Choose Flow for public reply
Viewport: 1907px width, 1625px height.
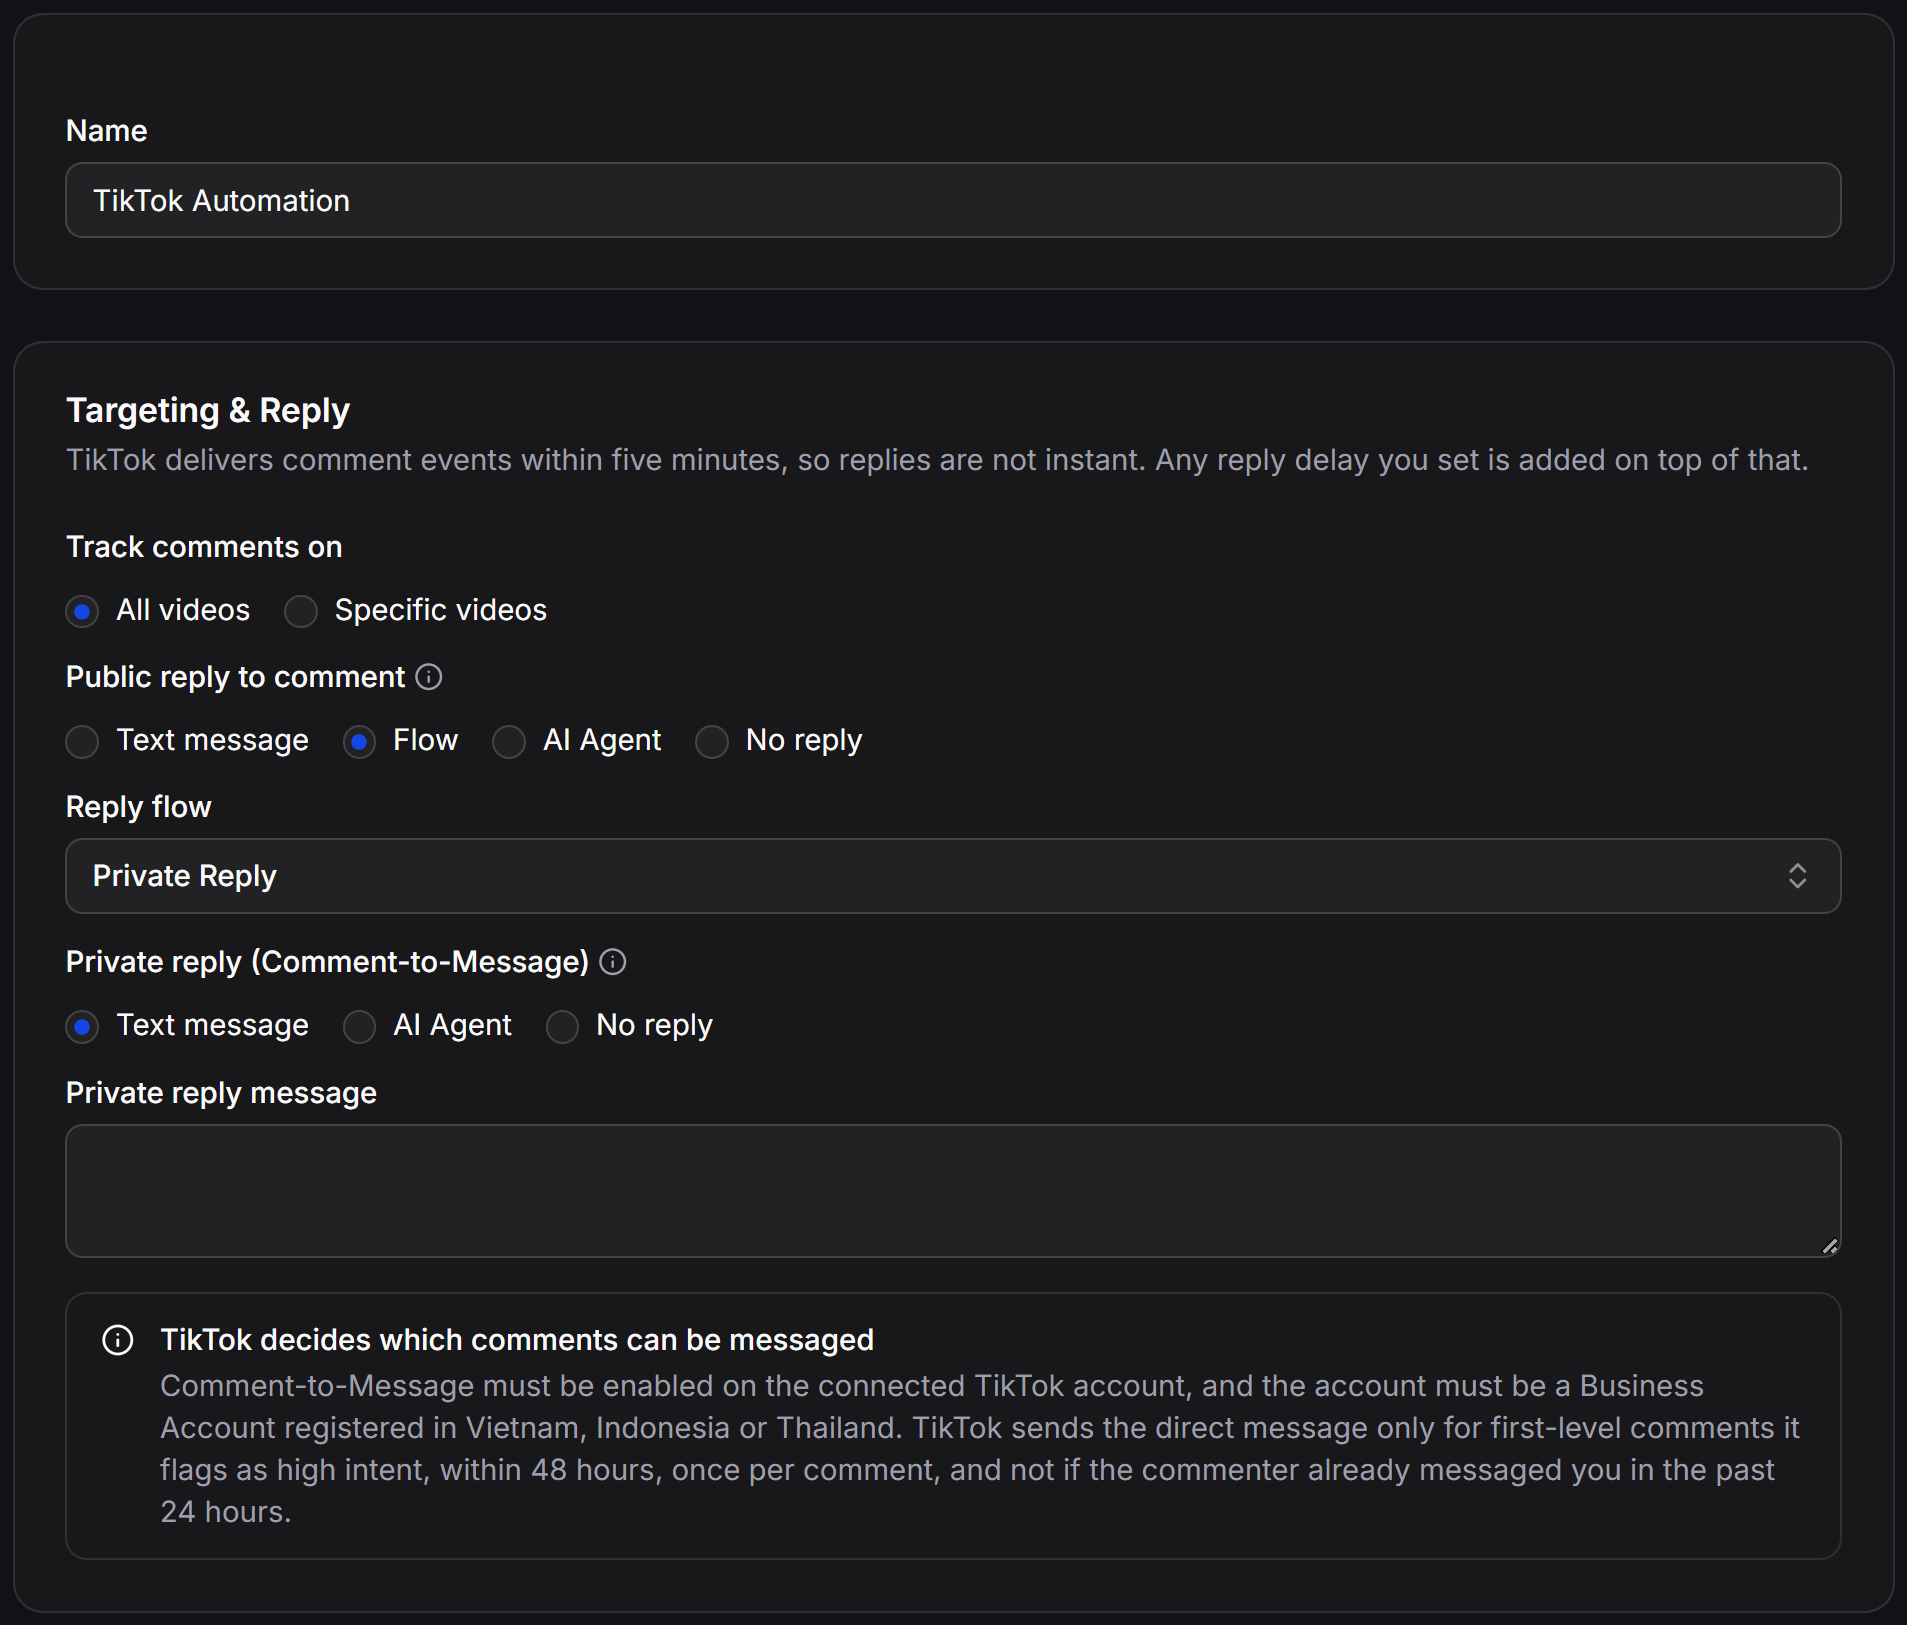click(359, 741)
